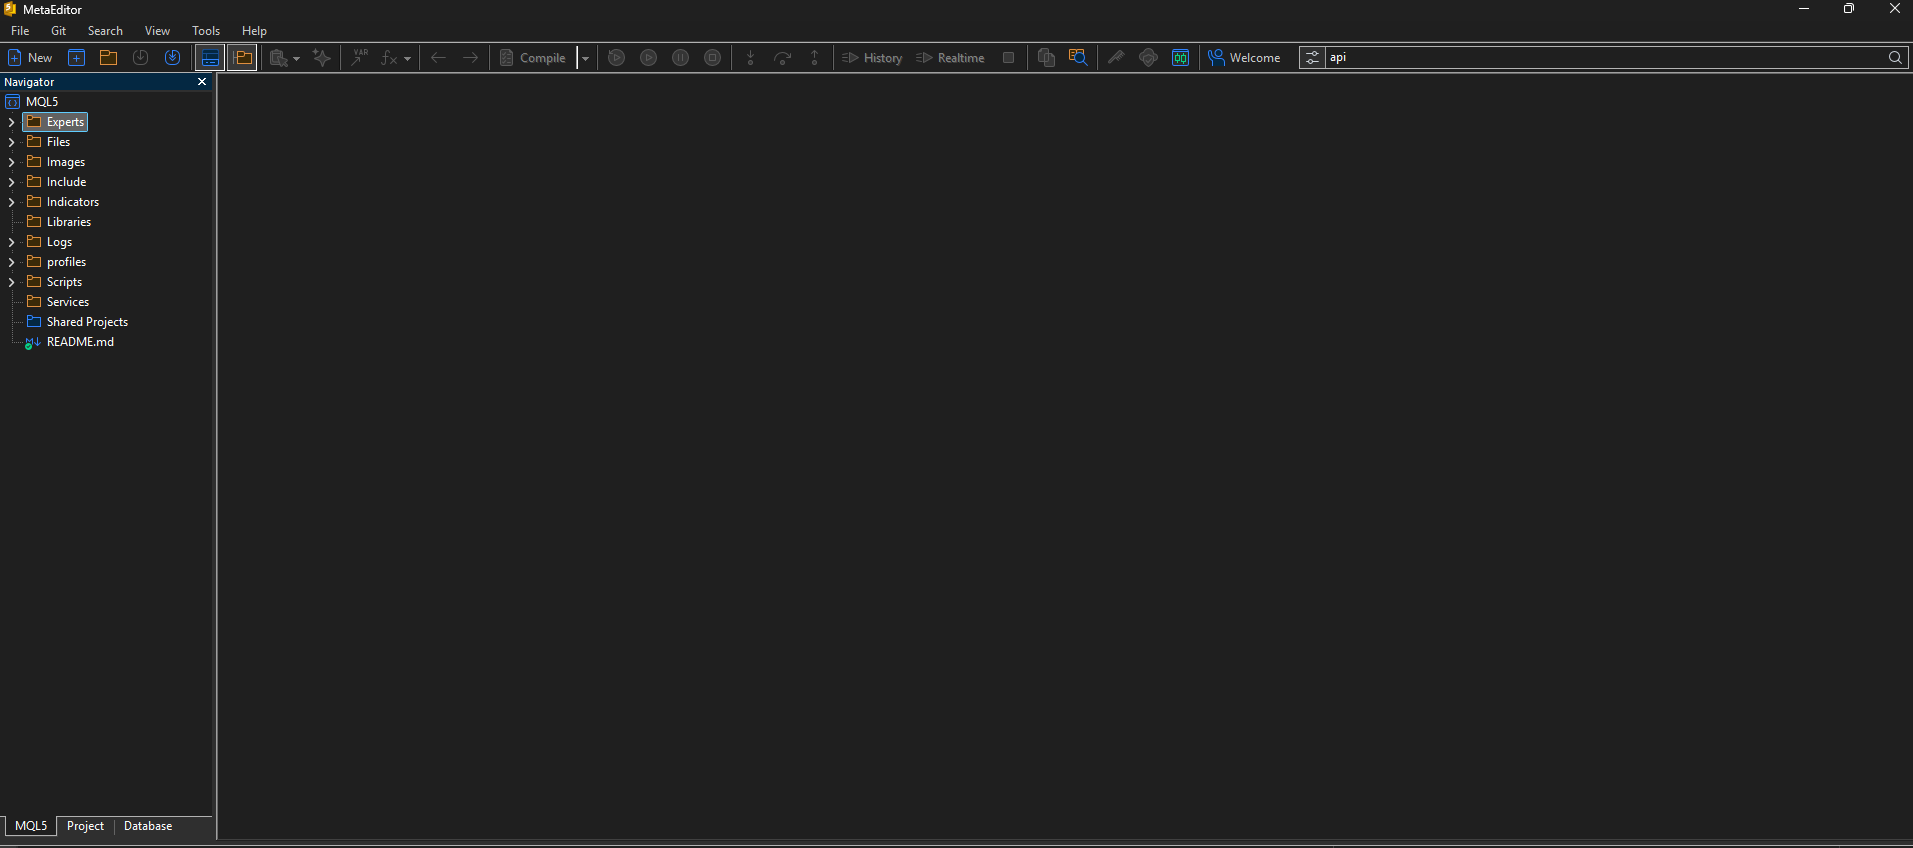Click the paste clipboard icon

[x=279, y=58]
